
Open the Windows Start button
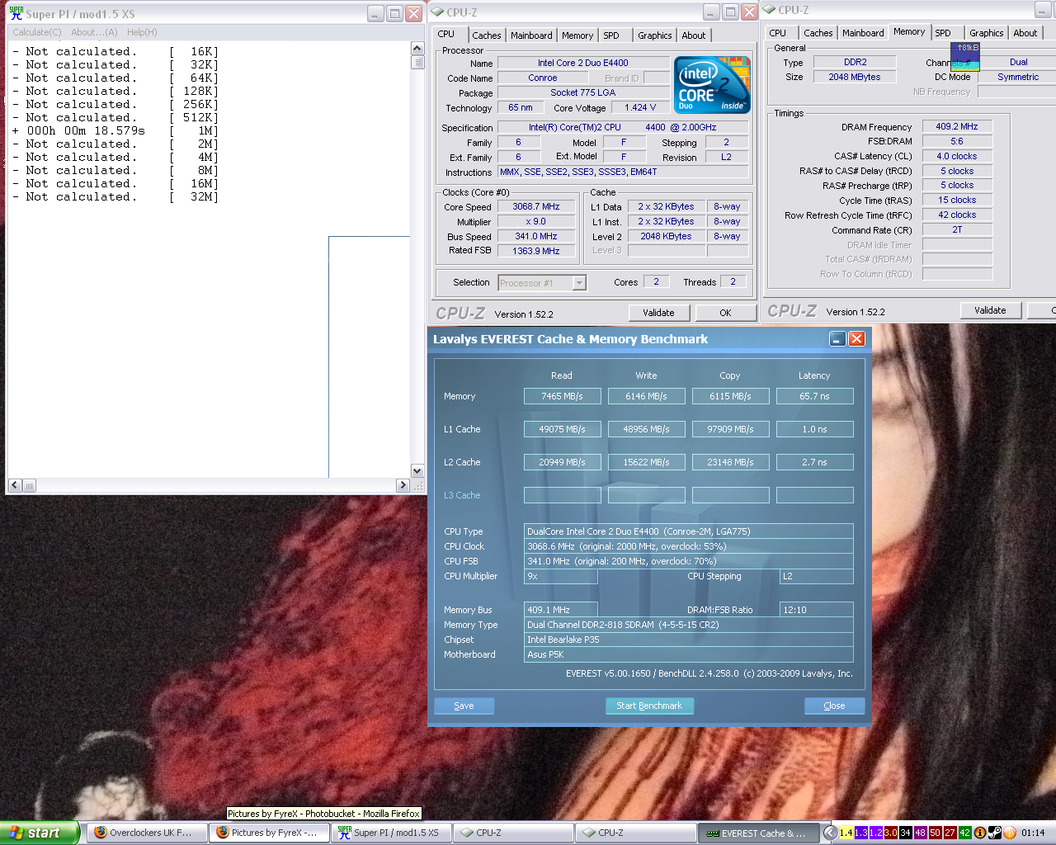click(40, 833)
